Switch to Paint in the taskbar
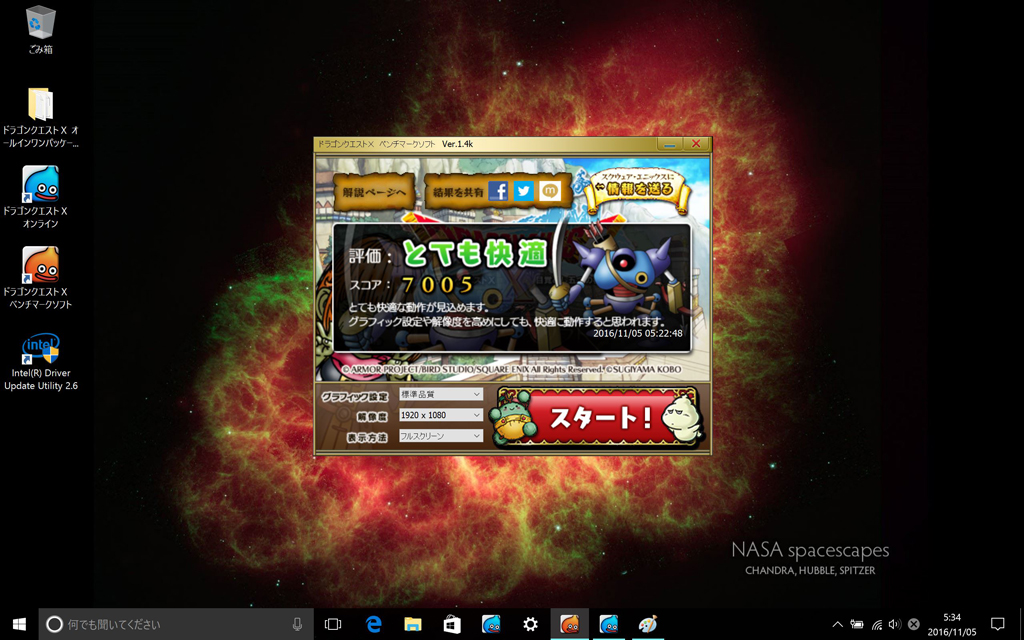1024x640 pixels. pos(647,624)
